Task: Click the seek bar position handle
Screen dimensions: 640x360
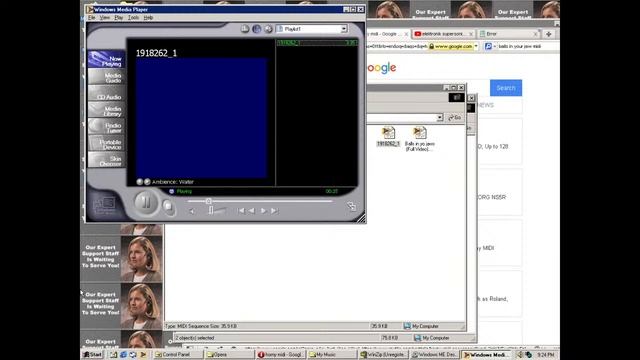Action: [x=209, y=201]
